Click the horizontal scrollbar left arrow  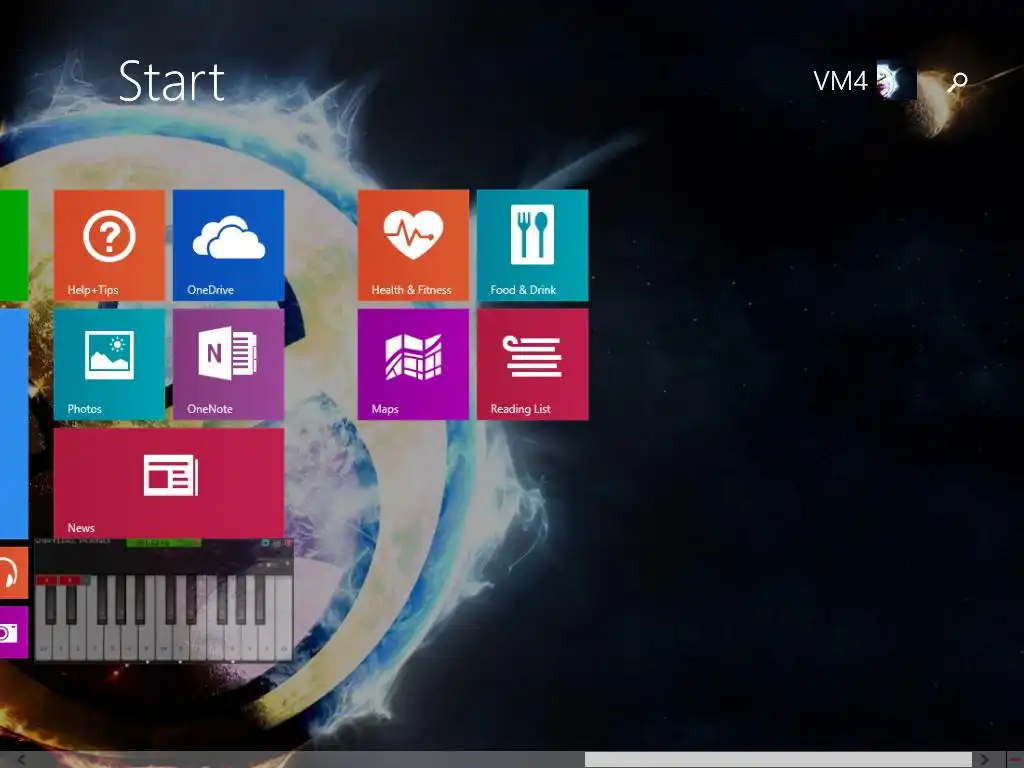pos(21,760)
